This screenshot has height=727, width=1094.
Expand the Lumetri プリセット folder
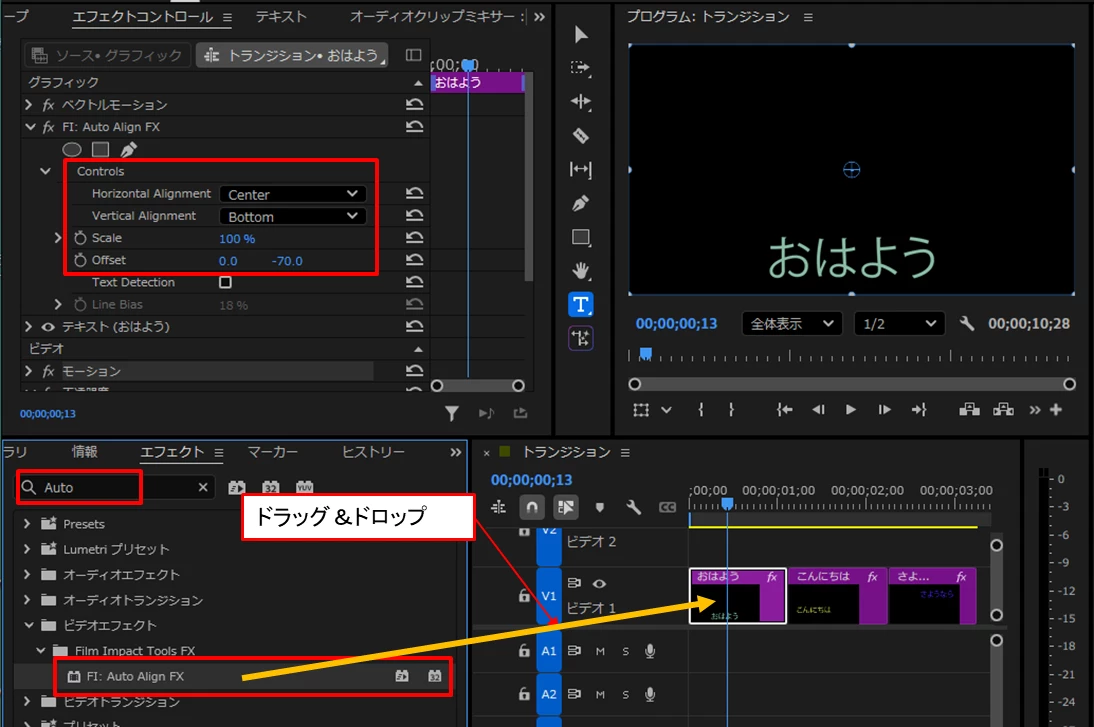27,549
